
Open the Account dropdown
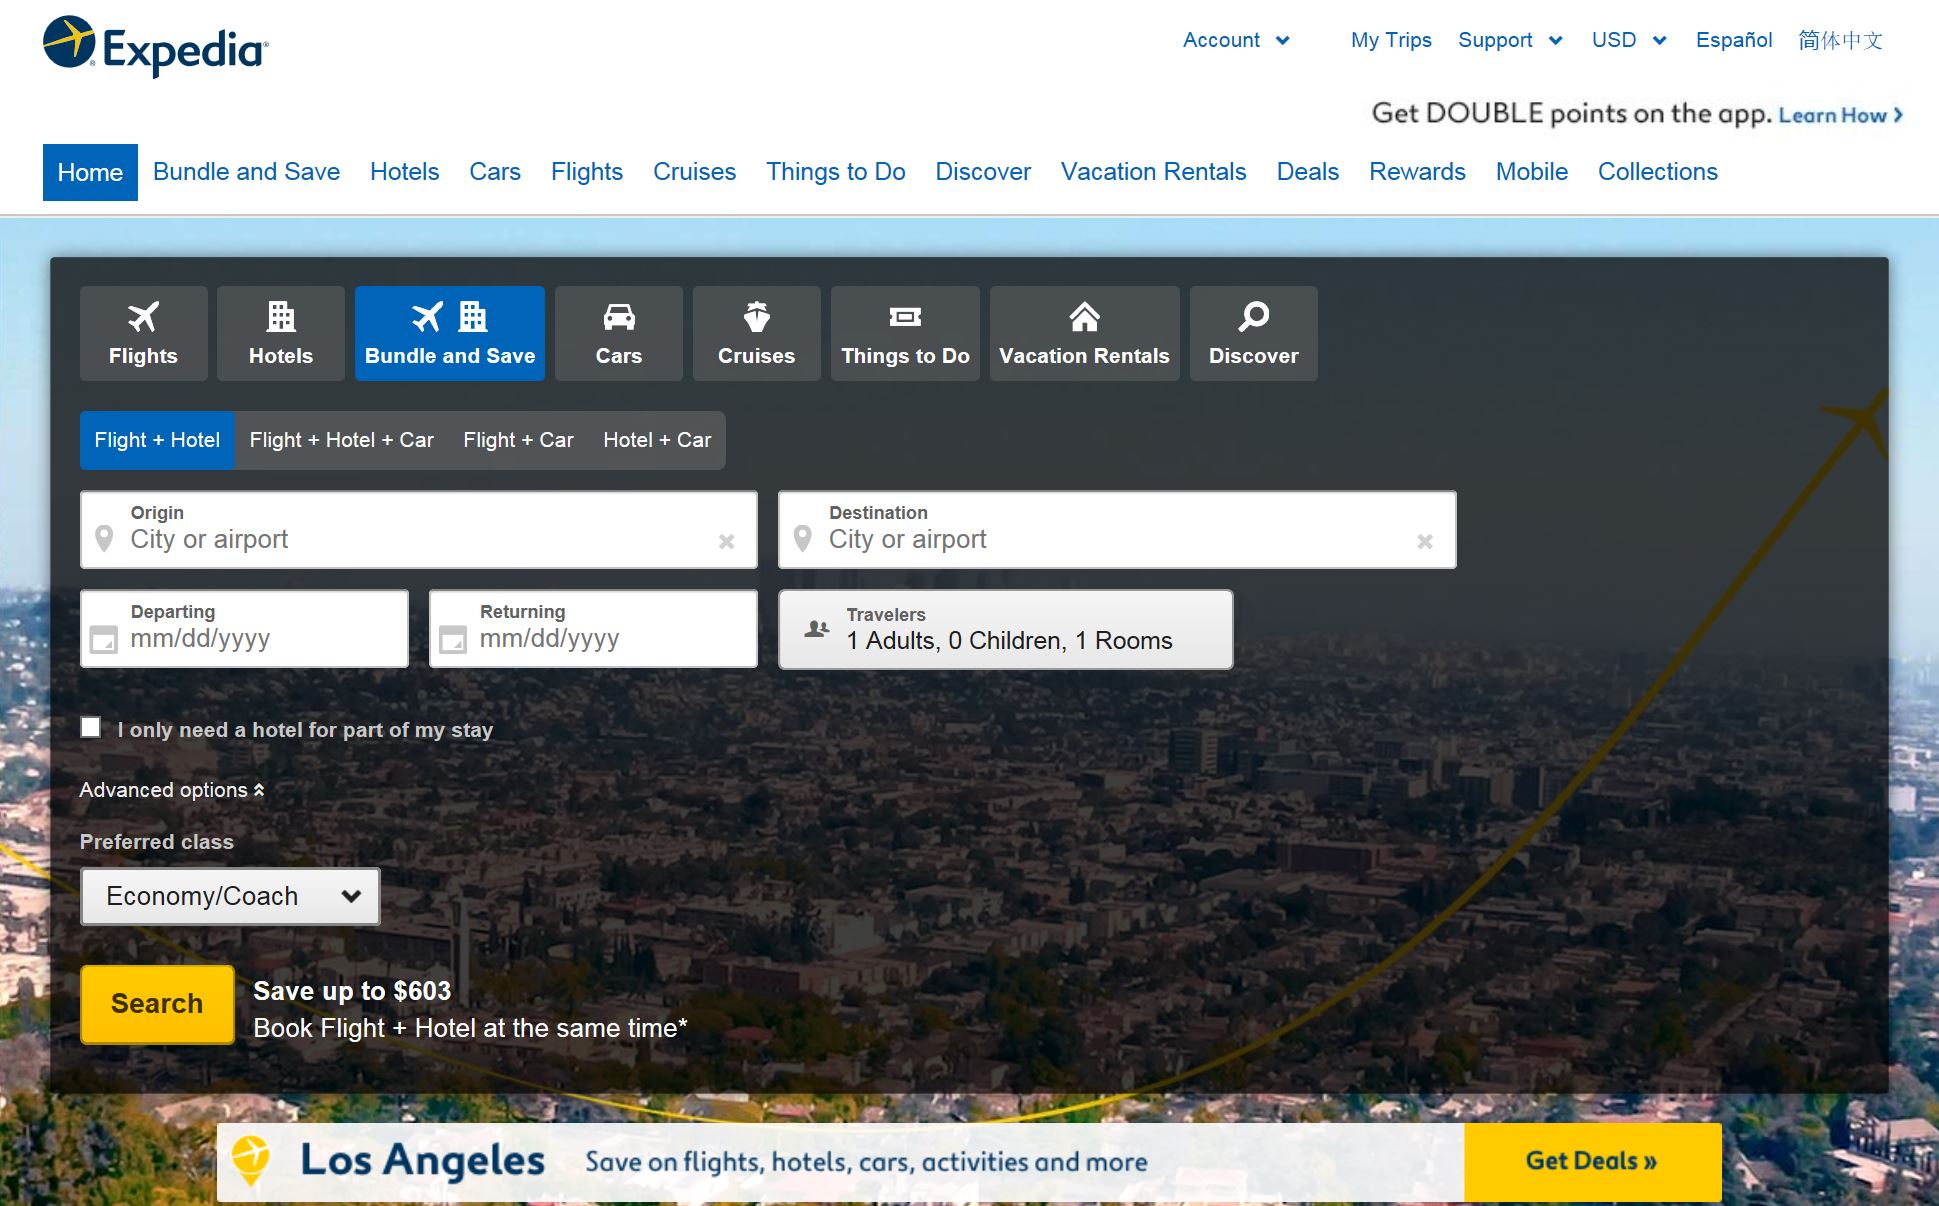(x=1236, y=40)
